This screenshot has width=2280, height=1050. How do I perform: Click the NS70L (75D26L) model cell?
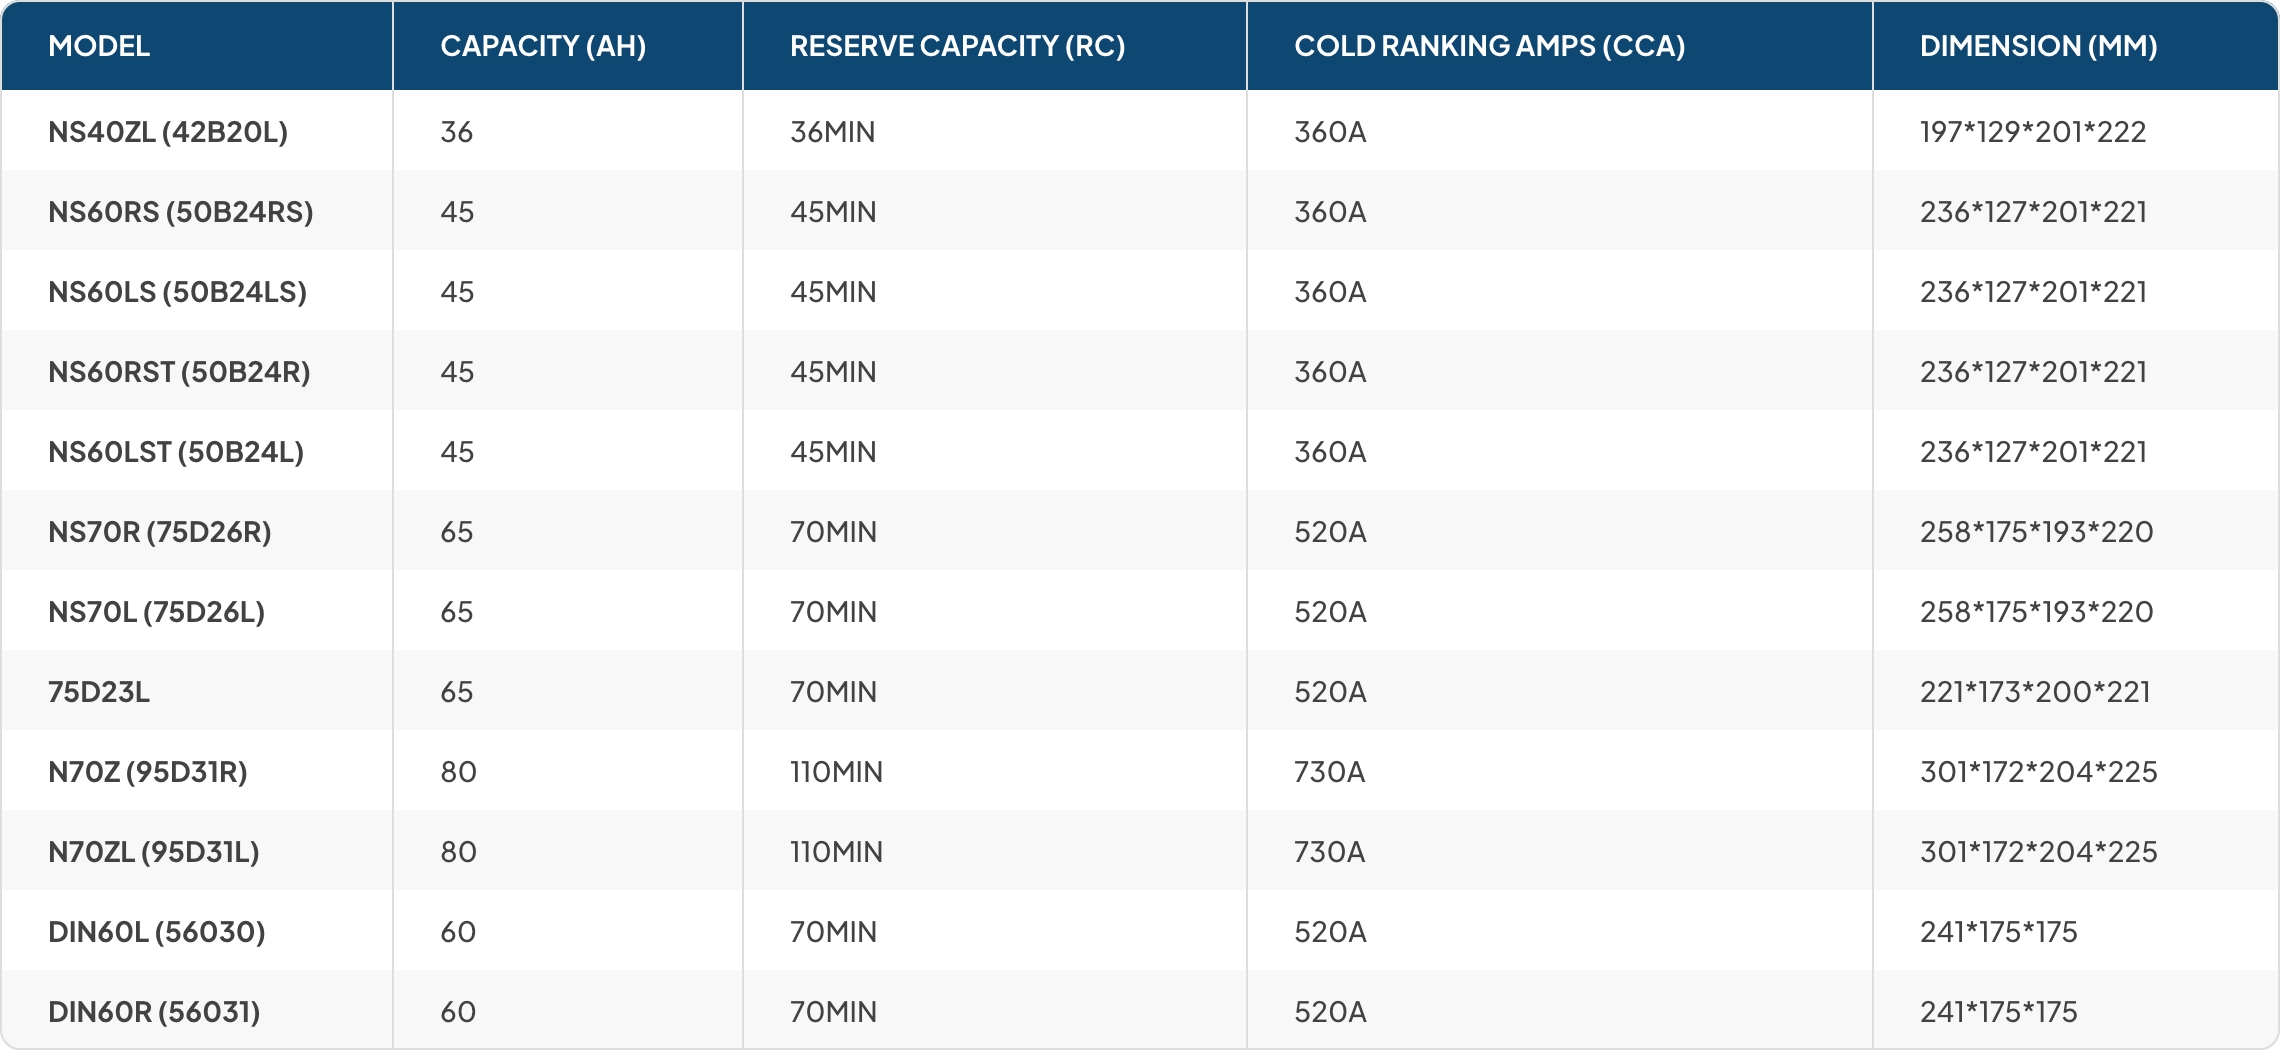coord(157,612)
